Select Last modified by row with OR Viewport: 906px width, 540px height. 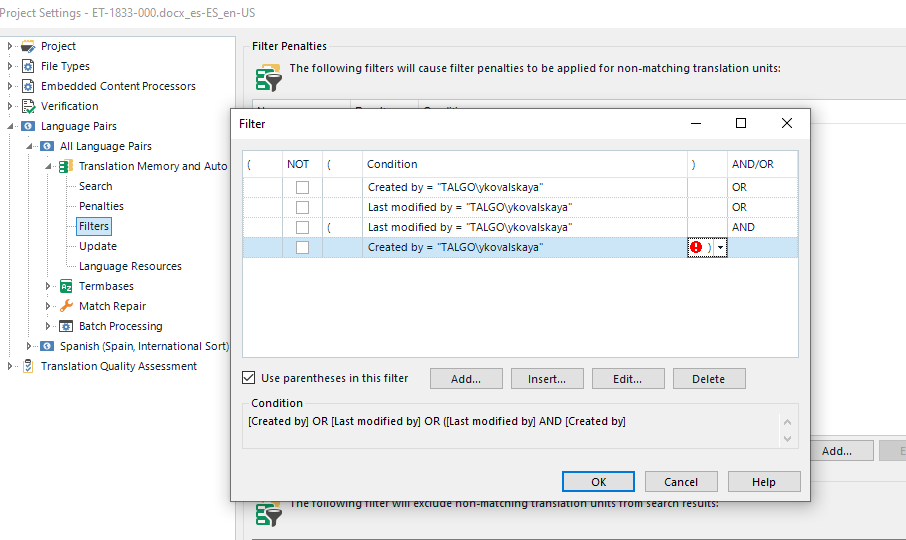tap(525, 207)
